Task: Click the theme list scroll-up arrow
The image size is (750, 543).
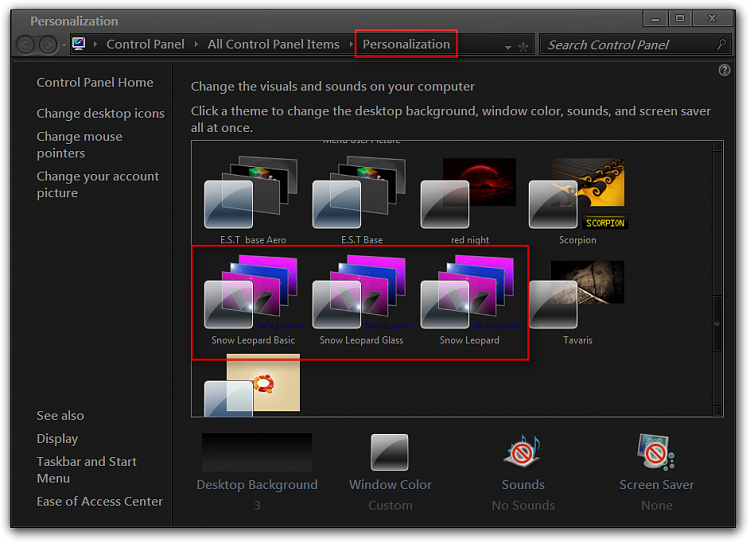Action: point(717,146)
